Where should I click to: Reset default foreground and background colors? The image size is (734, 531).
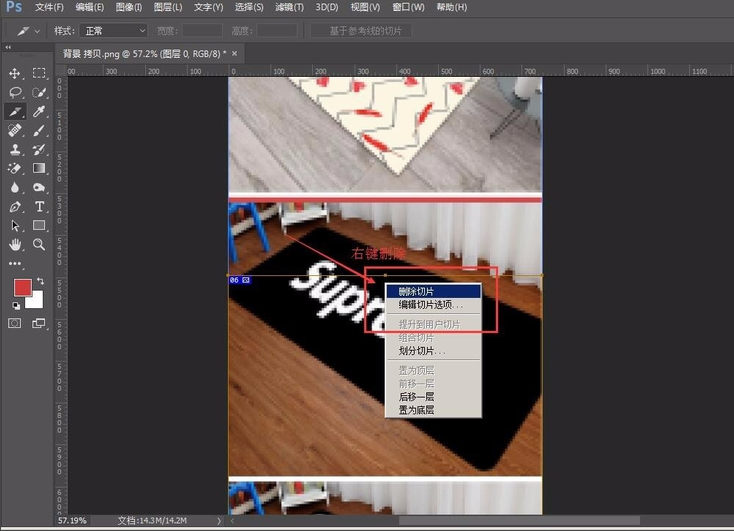(16, 306)
